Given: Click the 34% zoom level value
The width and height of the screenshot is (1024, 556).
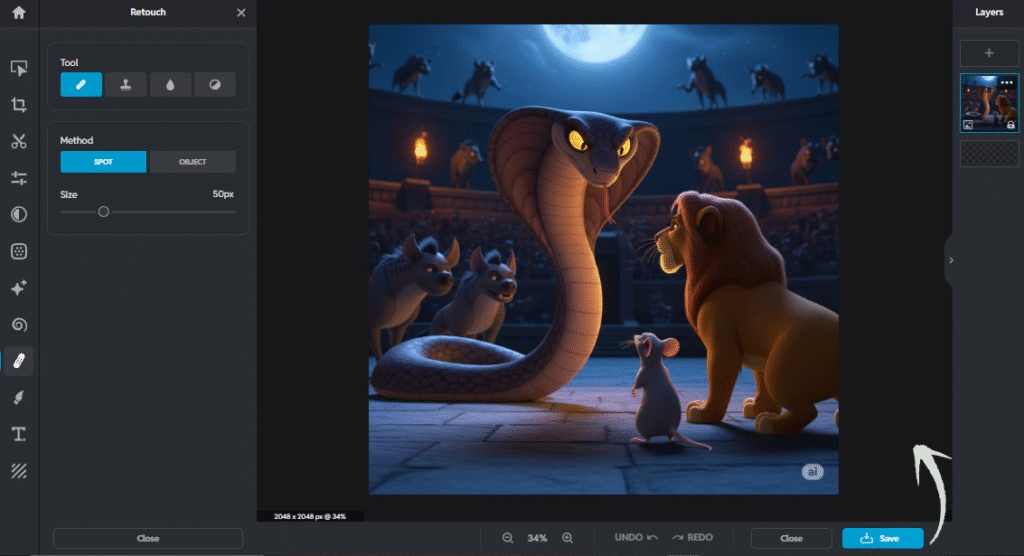Looking at the screenshot, I should point(537,538).
